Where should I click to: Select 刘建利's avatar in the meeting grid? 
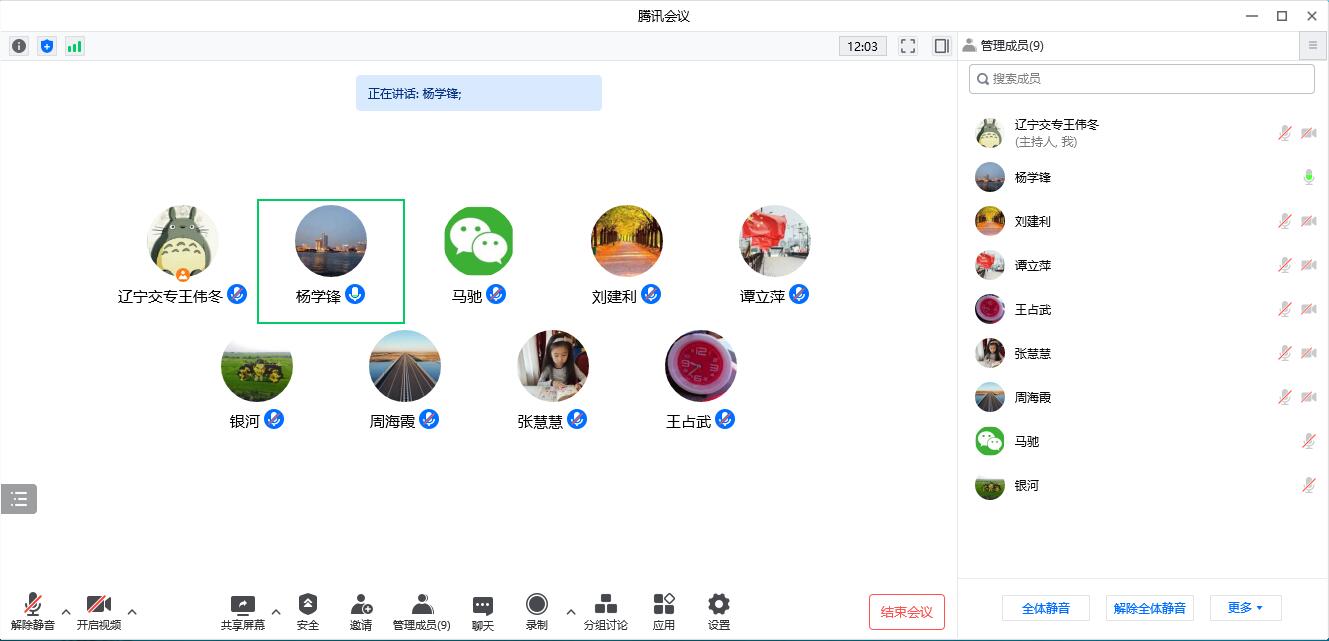click(627, 241)
